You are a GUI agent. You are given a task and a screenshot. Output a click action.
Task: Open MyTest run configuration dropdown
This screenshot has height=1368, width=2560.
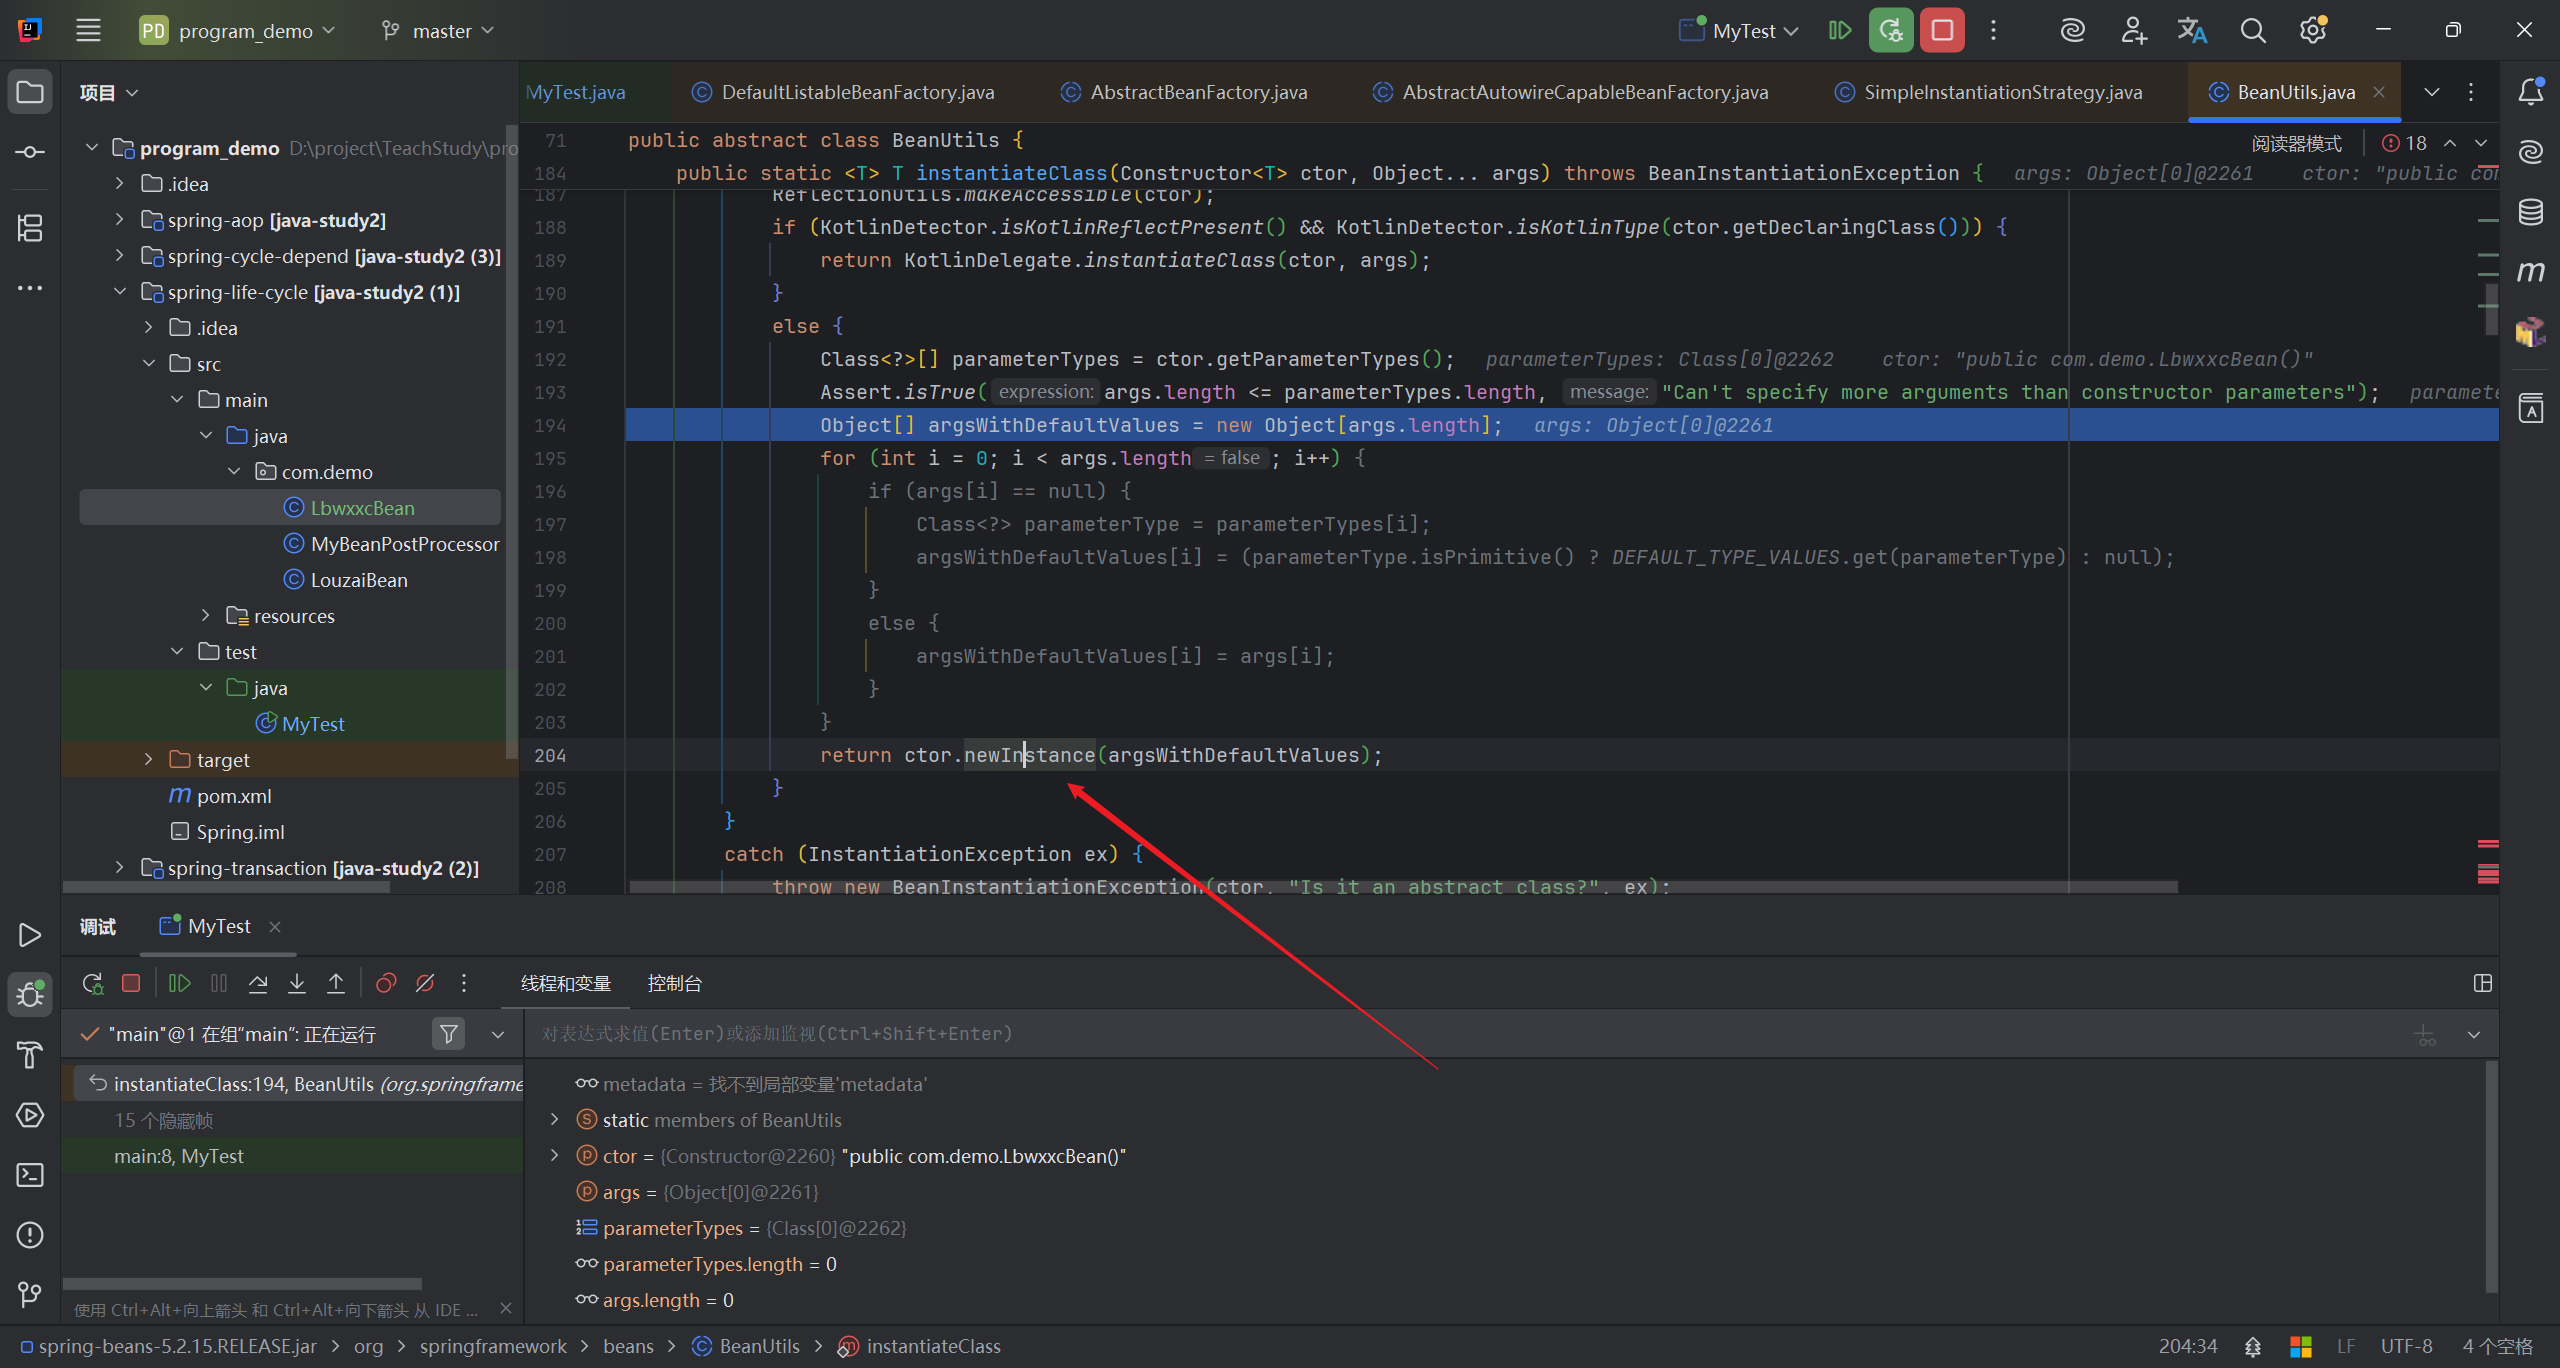pyautogui.click(x=1743, y=31)
